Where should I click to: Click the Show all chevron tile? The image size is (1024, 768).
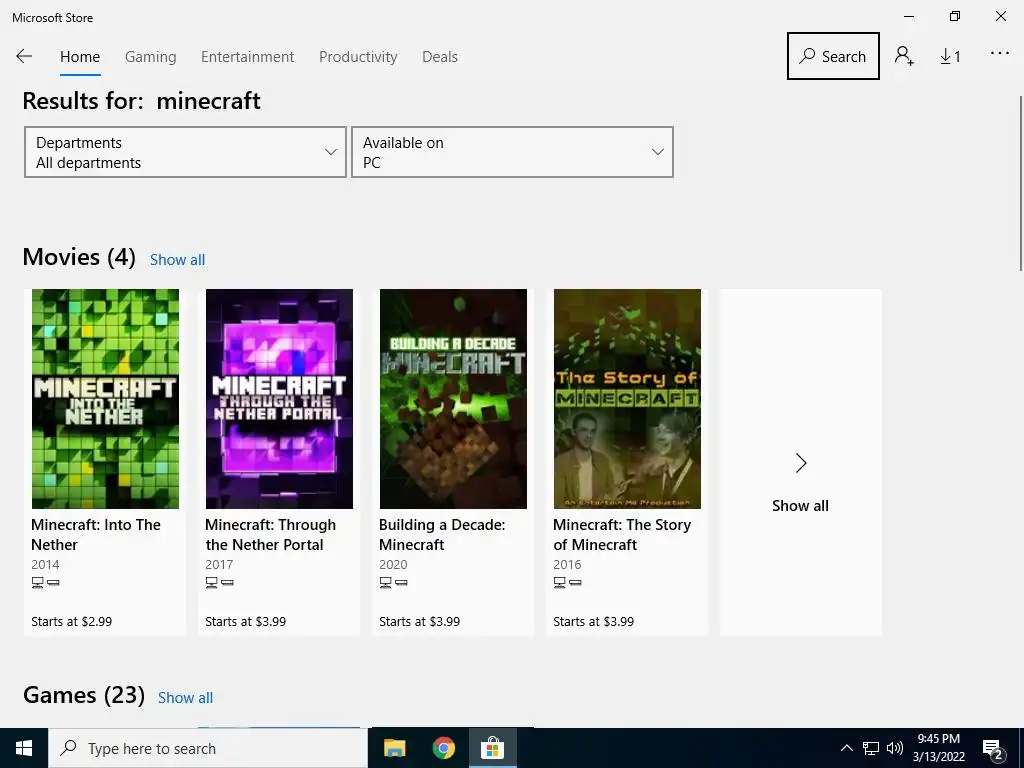pos(801,462)
